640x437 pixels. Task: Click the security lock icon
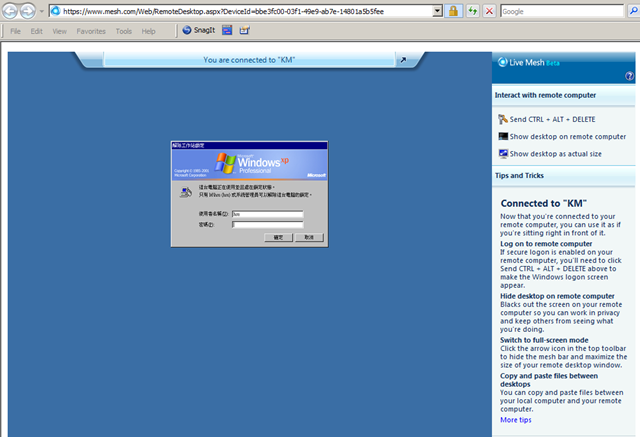tap(453, 11)
